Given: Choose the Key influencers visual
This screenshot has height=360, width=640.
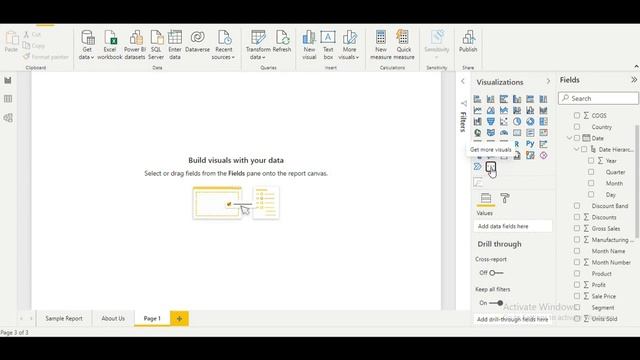Looking at the screenshot, I should click(543, 144).
